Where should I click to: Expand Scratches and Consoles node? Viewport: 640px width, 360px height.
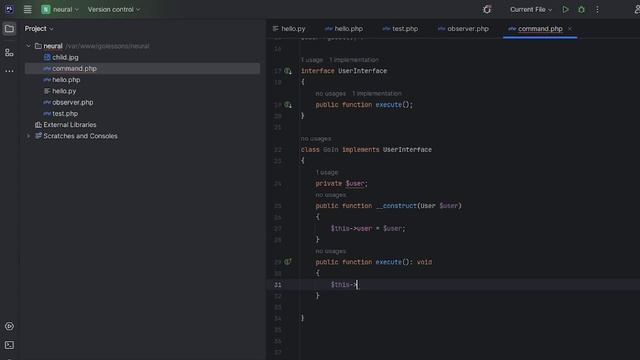click(x=29, y=136)
